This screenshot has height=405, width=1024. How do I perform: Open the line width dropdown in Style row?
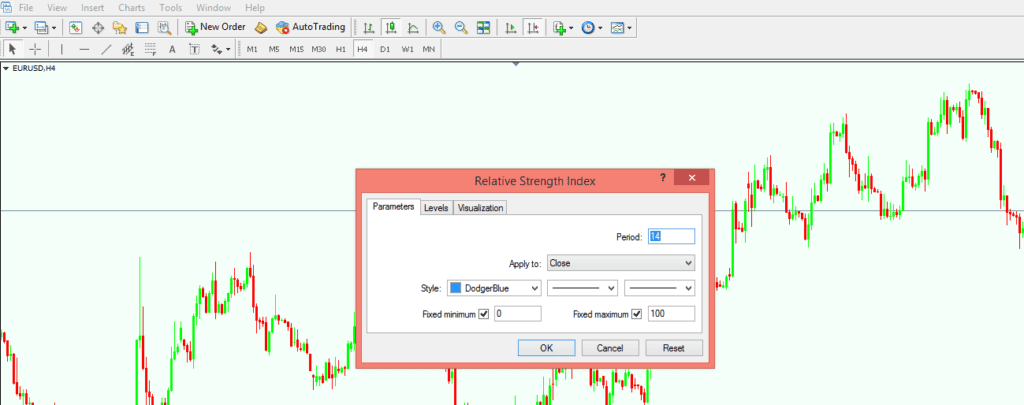pos(659,288)
